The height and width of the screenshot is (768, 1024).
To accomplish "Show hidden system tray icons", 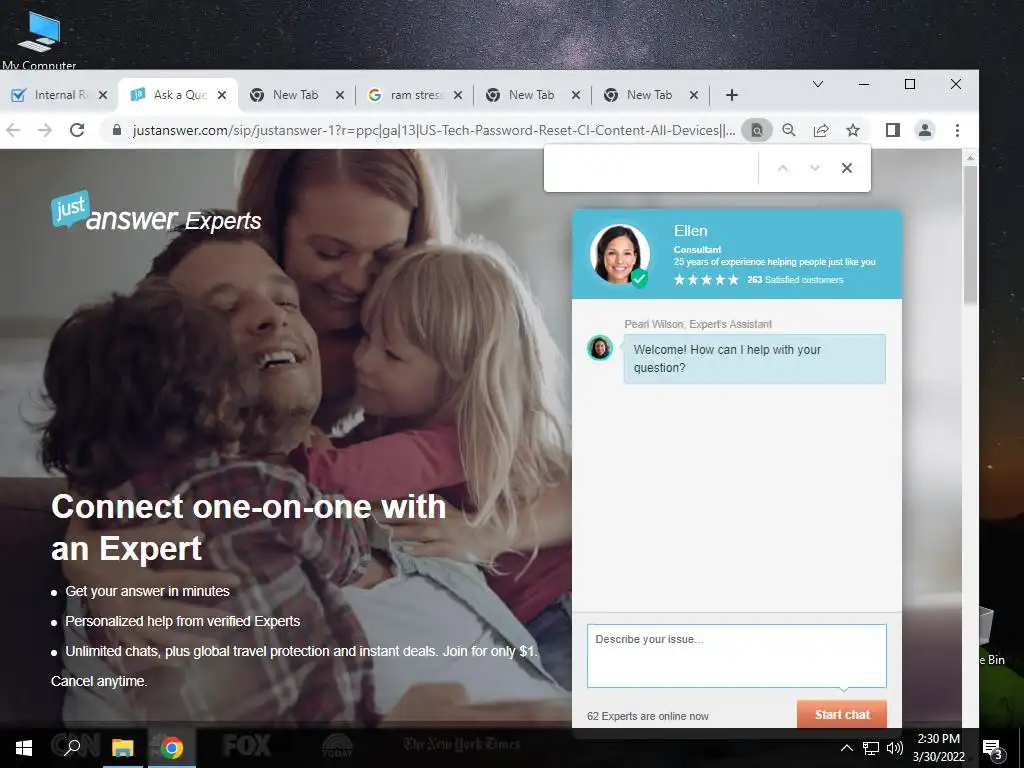I will coord(846,748).
